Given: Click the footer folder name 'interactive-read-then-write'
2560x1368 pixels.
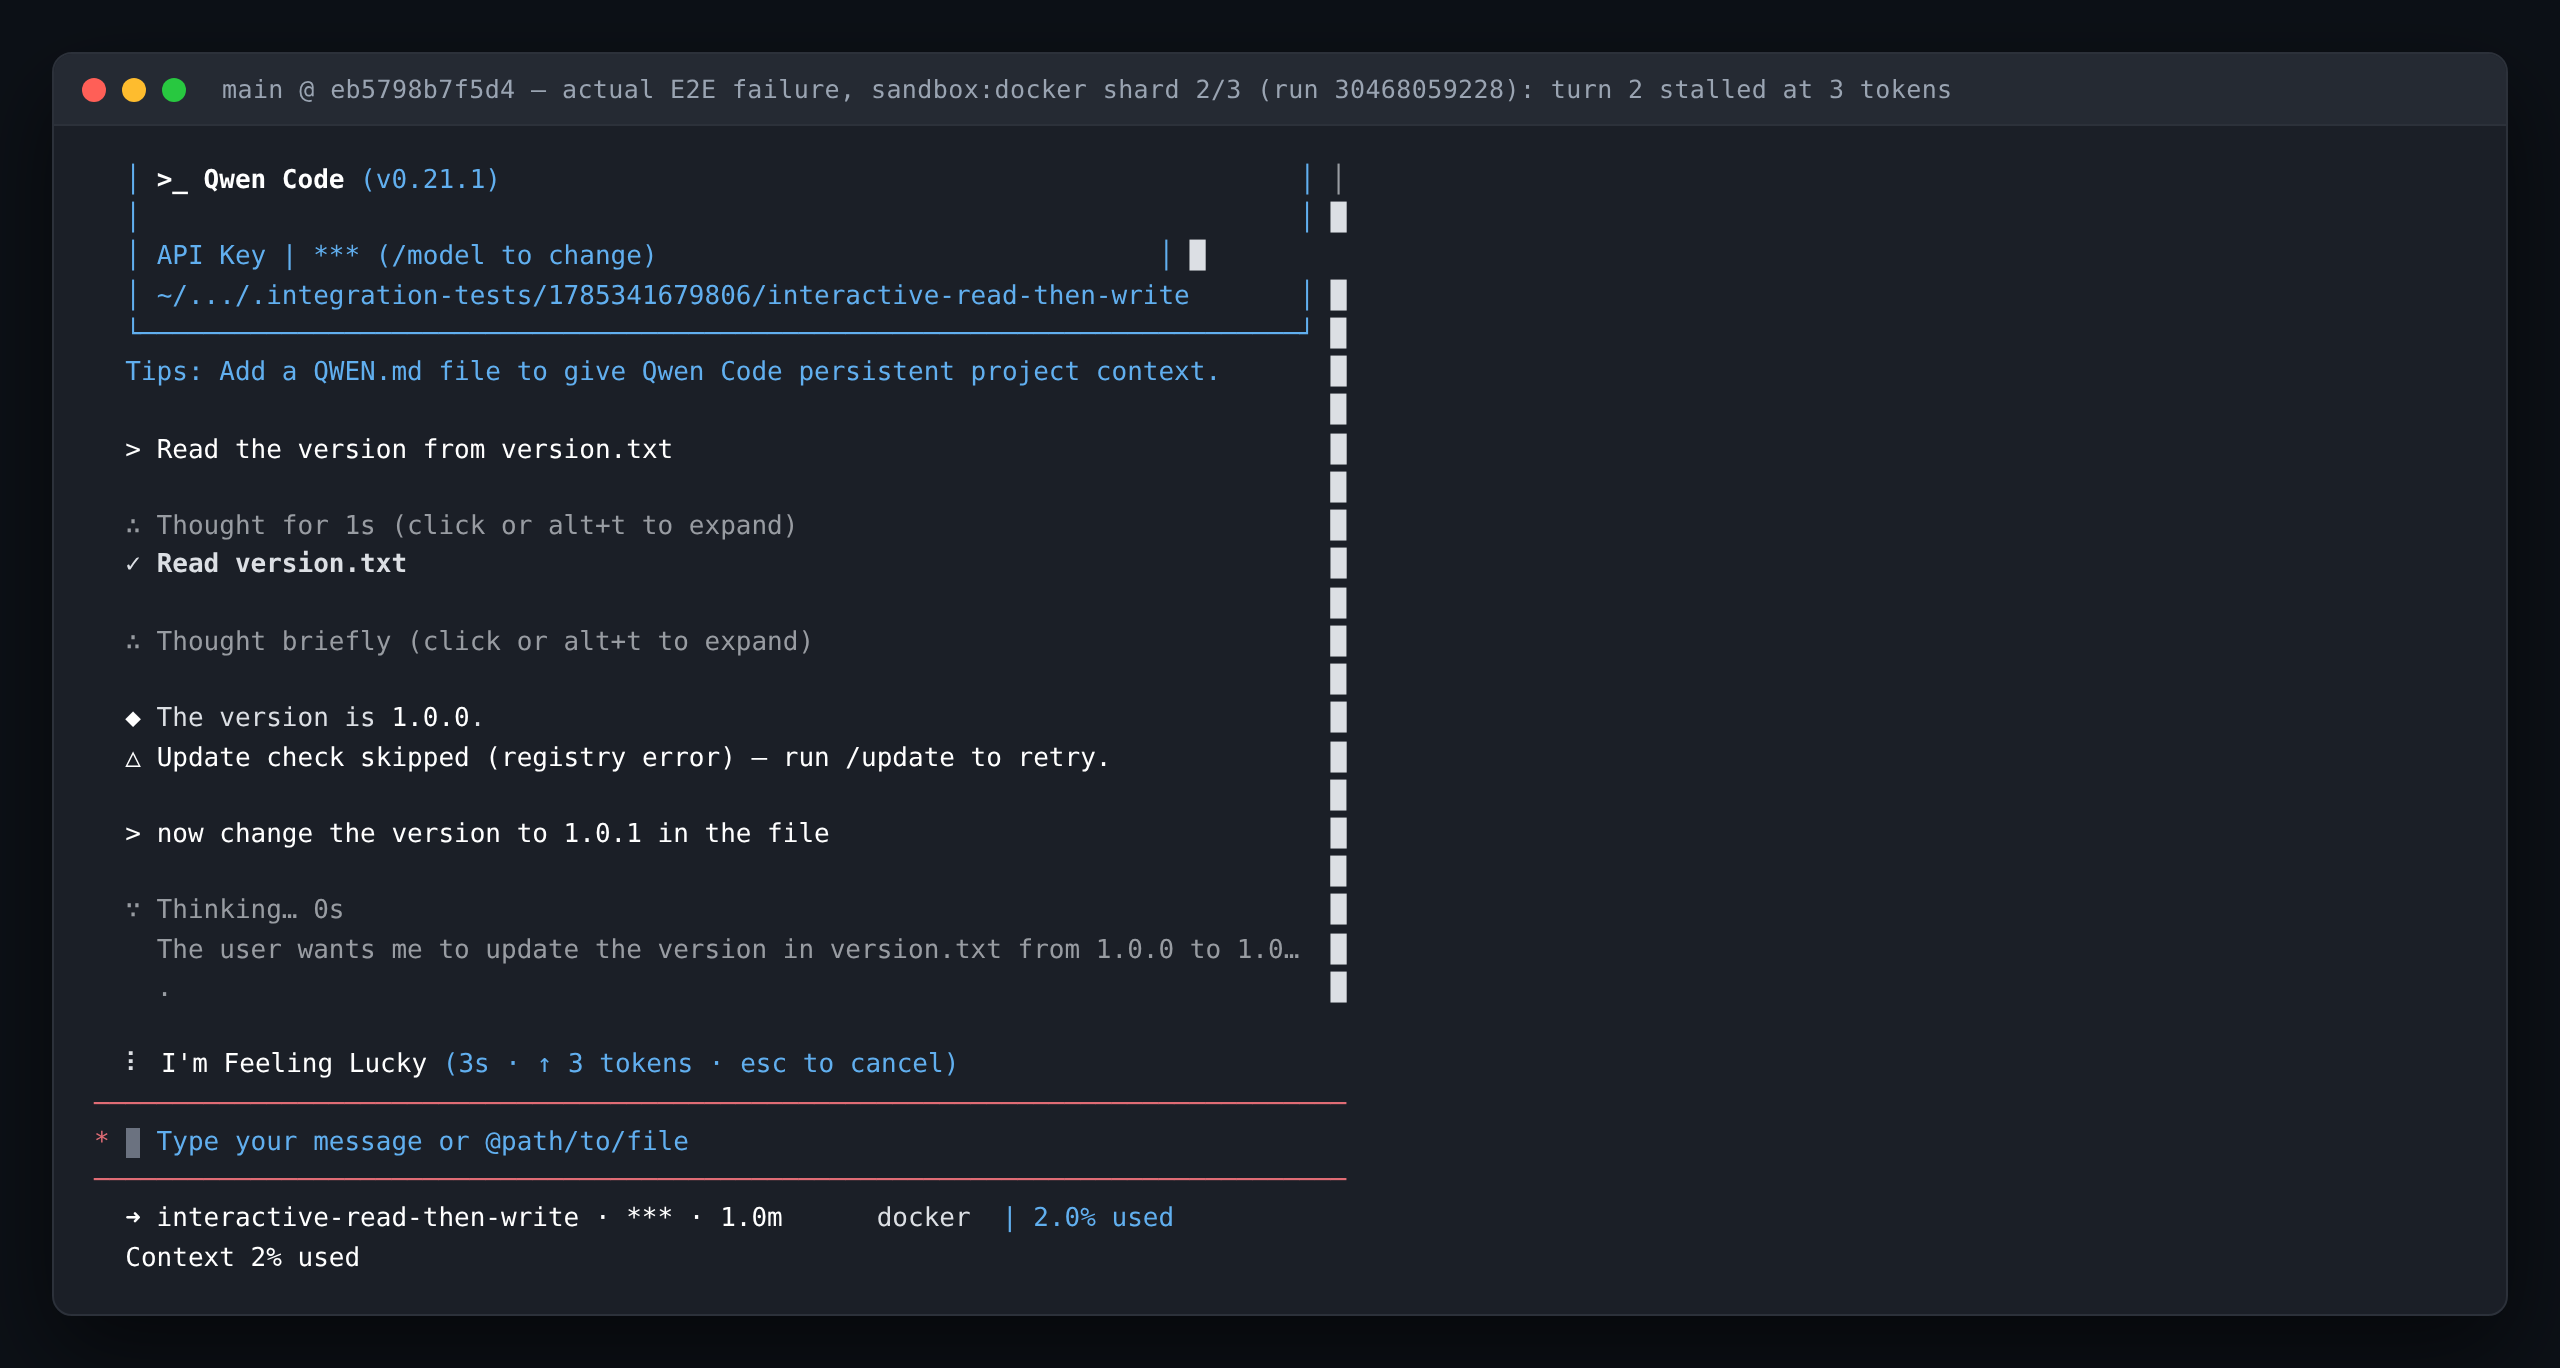Looking at the screenshot, I should pos(368,1218).
